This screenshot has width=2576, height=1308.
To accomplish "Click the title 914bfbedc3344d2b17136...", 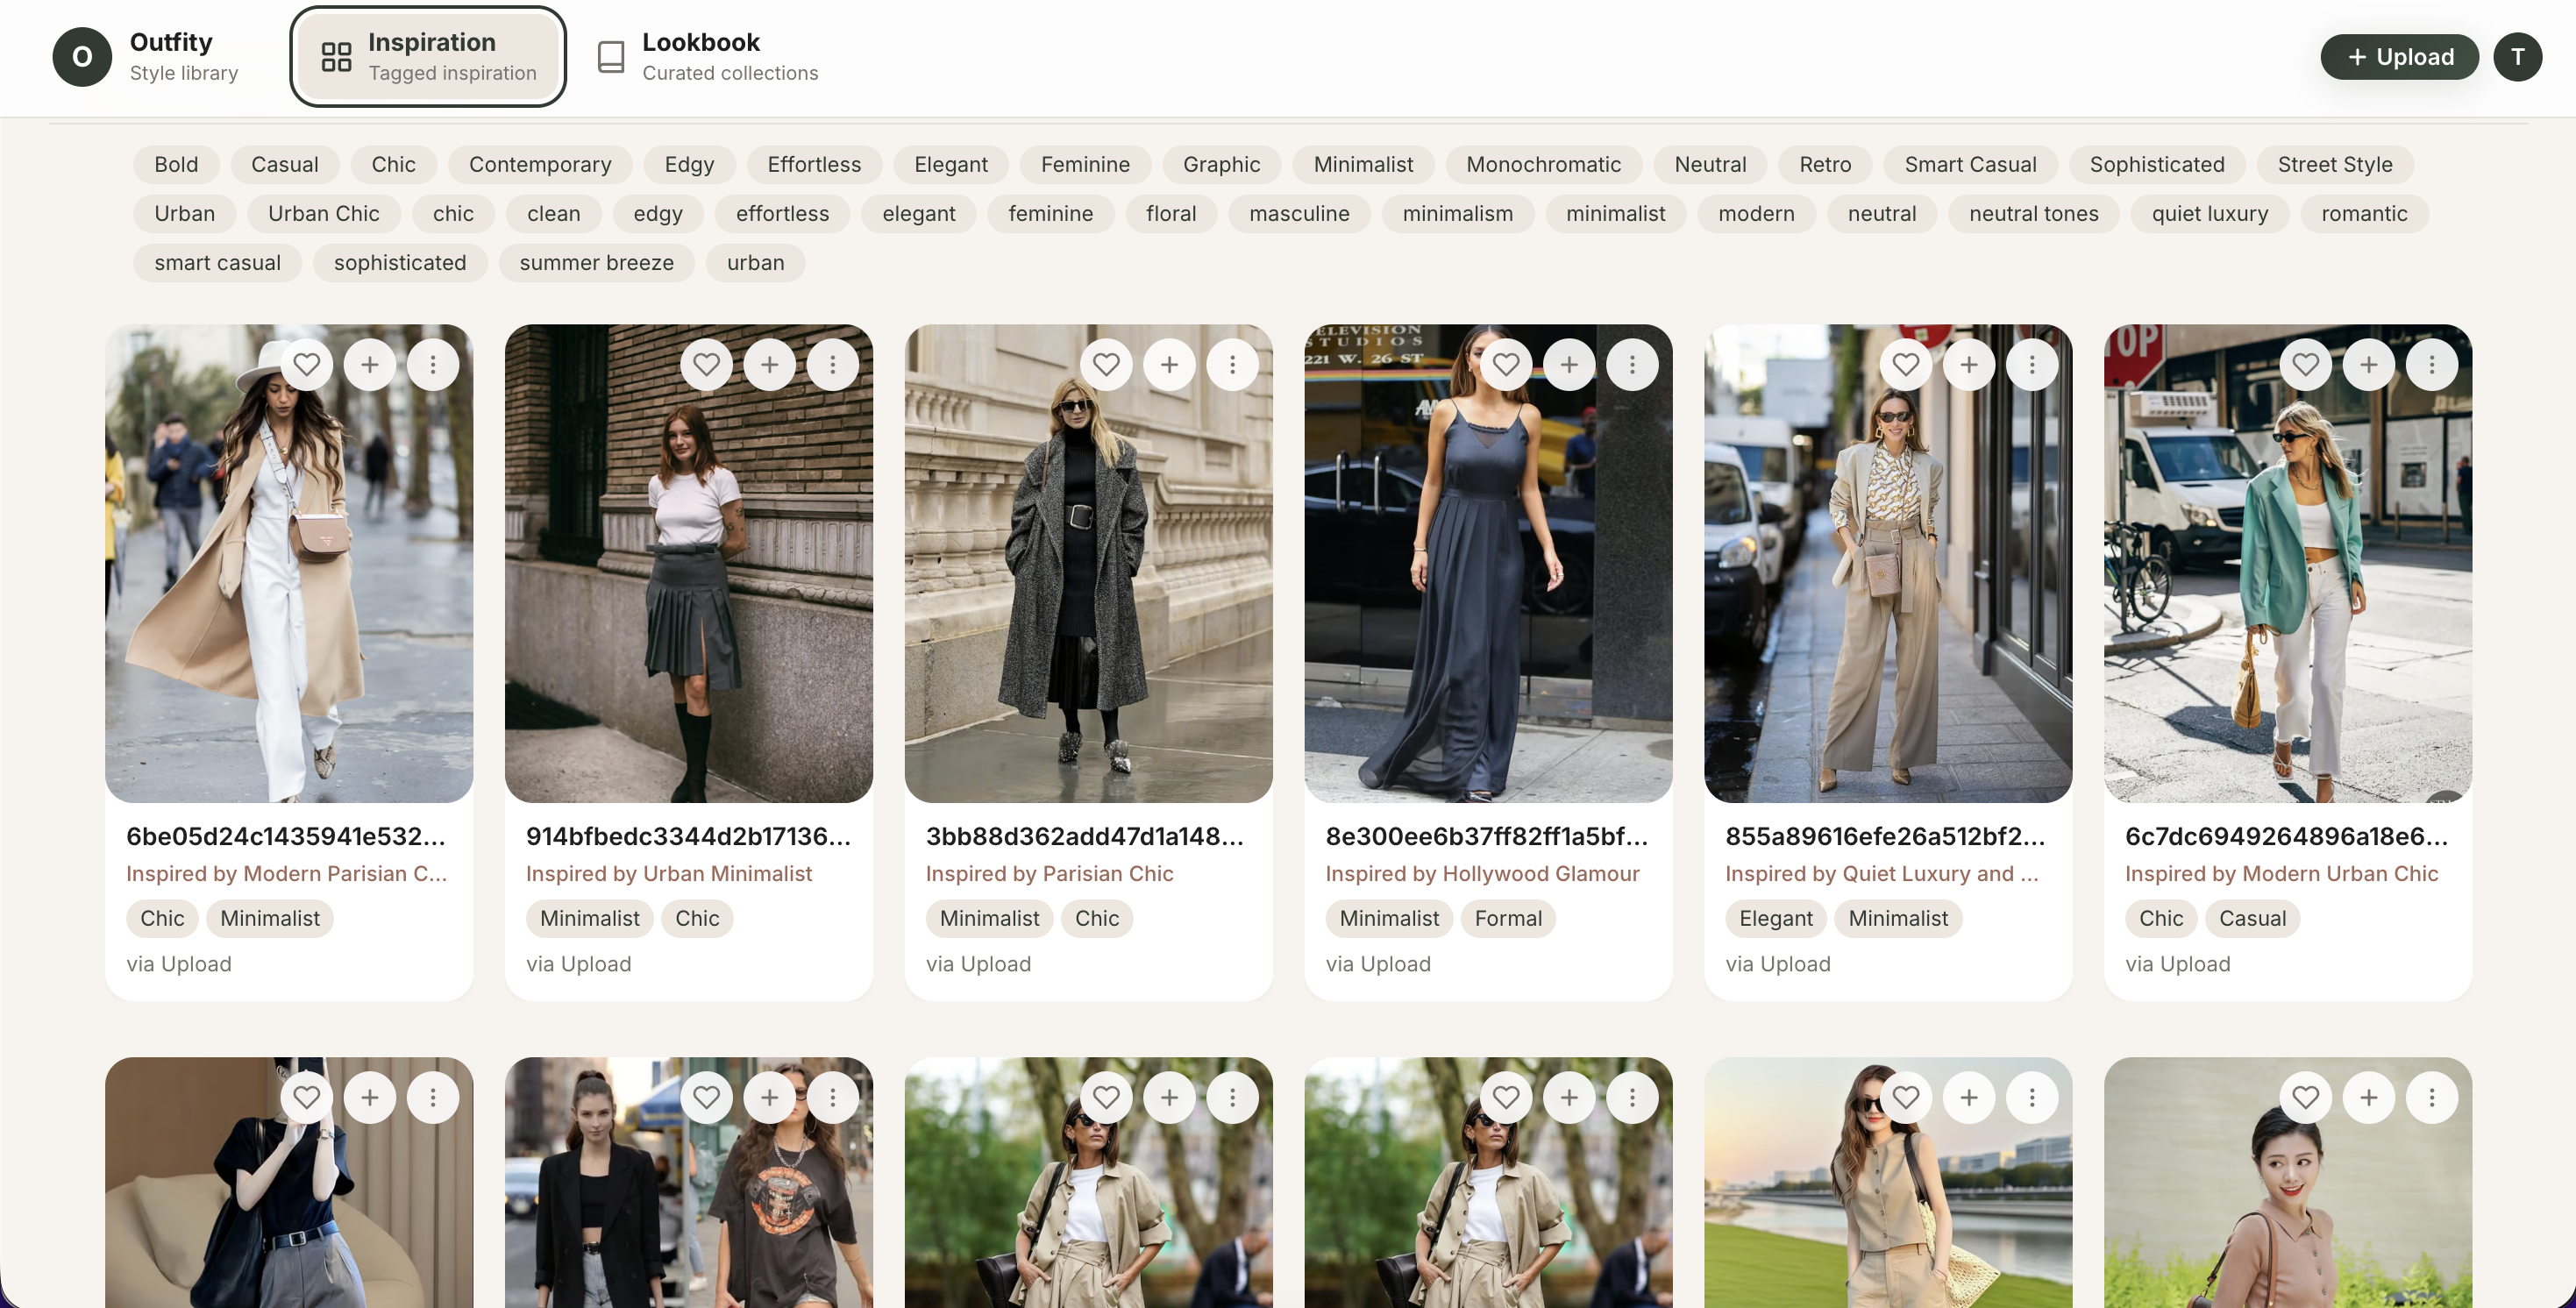I will 688,837.
